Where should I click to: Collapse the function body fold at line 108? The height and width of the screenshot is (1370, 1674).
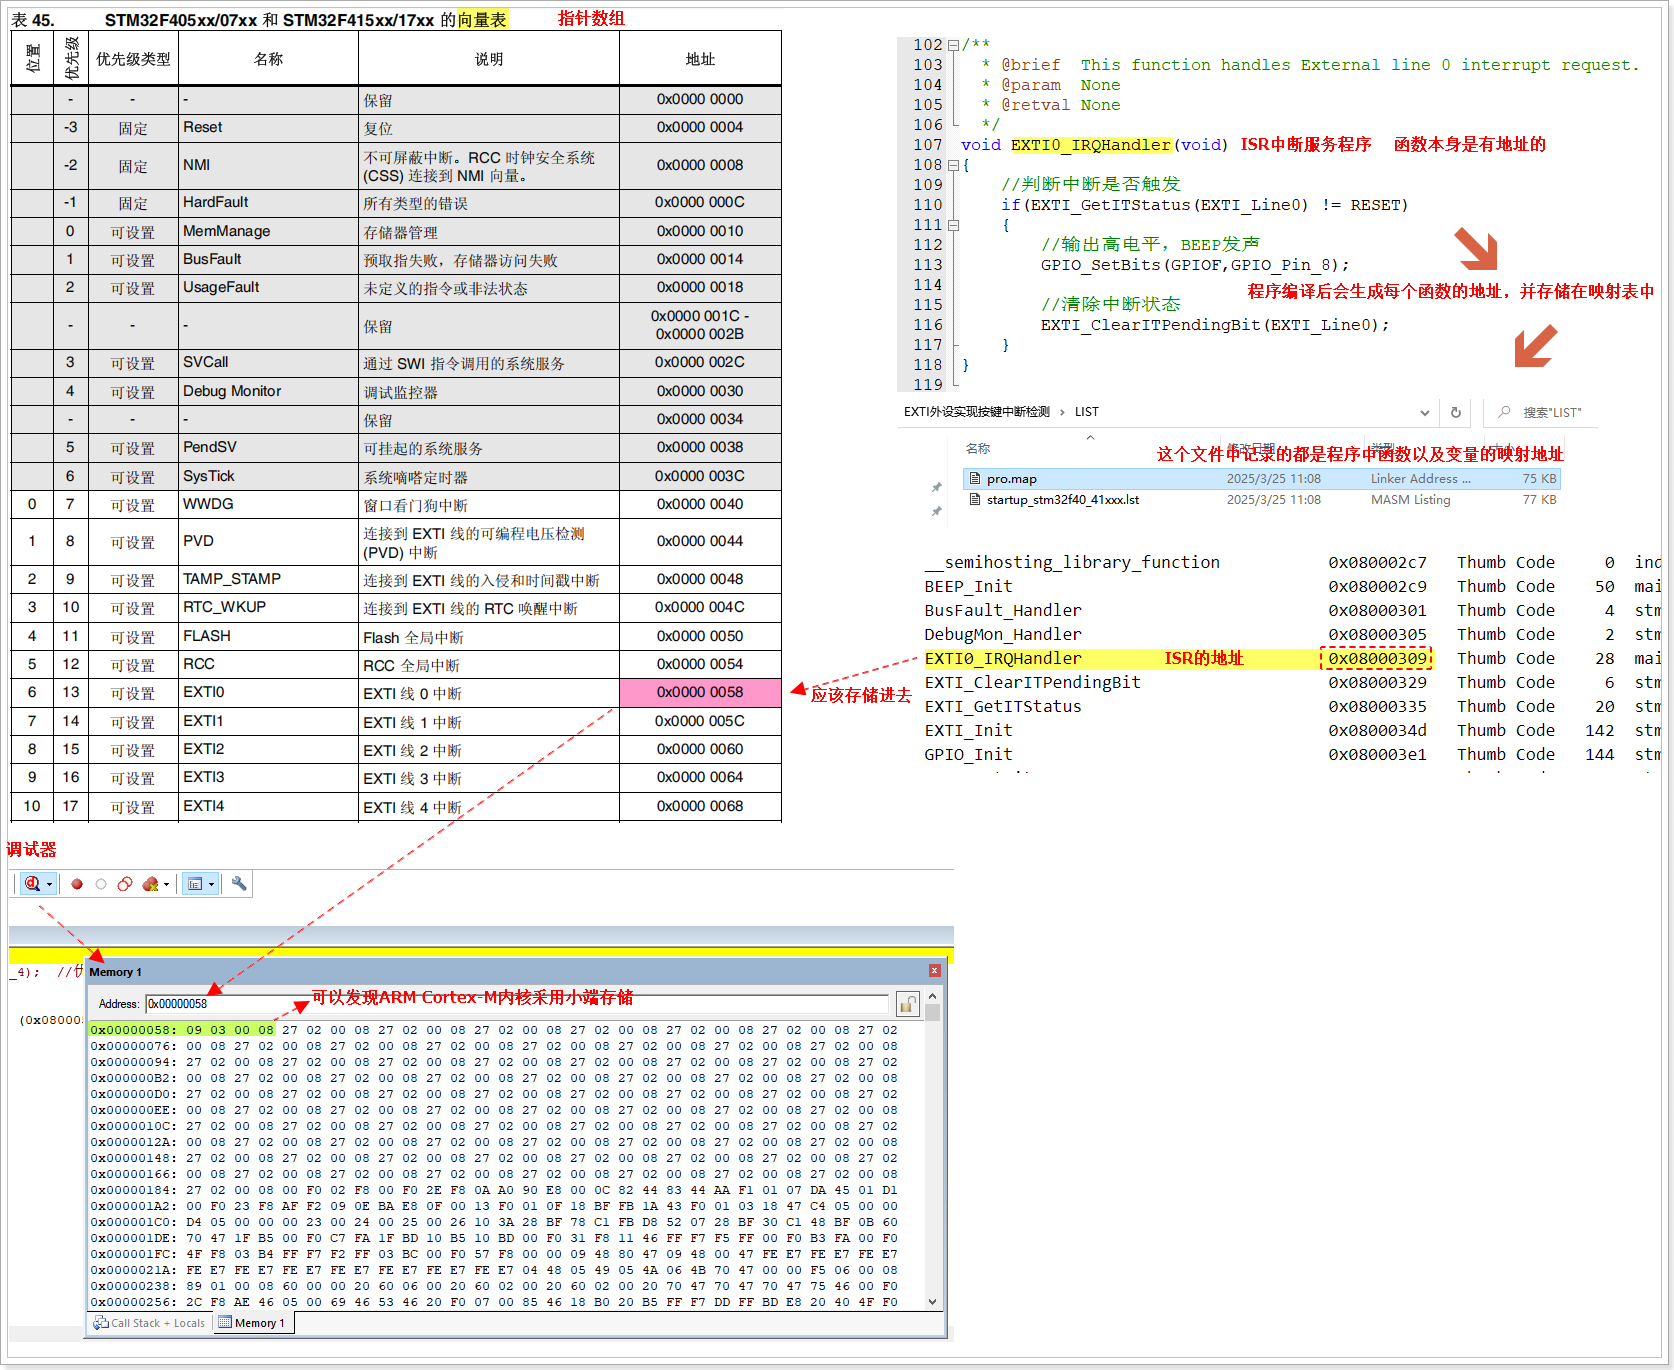click(953, 165)
